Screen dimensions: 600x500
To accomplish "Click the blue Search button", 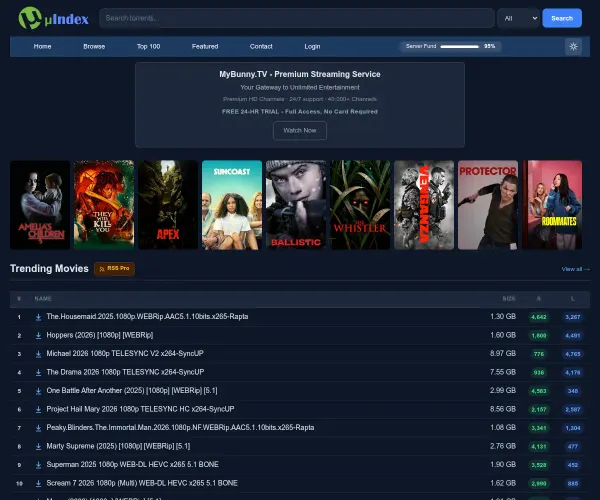I will tap(562, 18).
